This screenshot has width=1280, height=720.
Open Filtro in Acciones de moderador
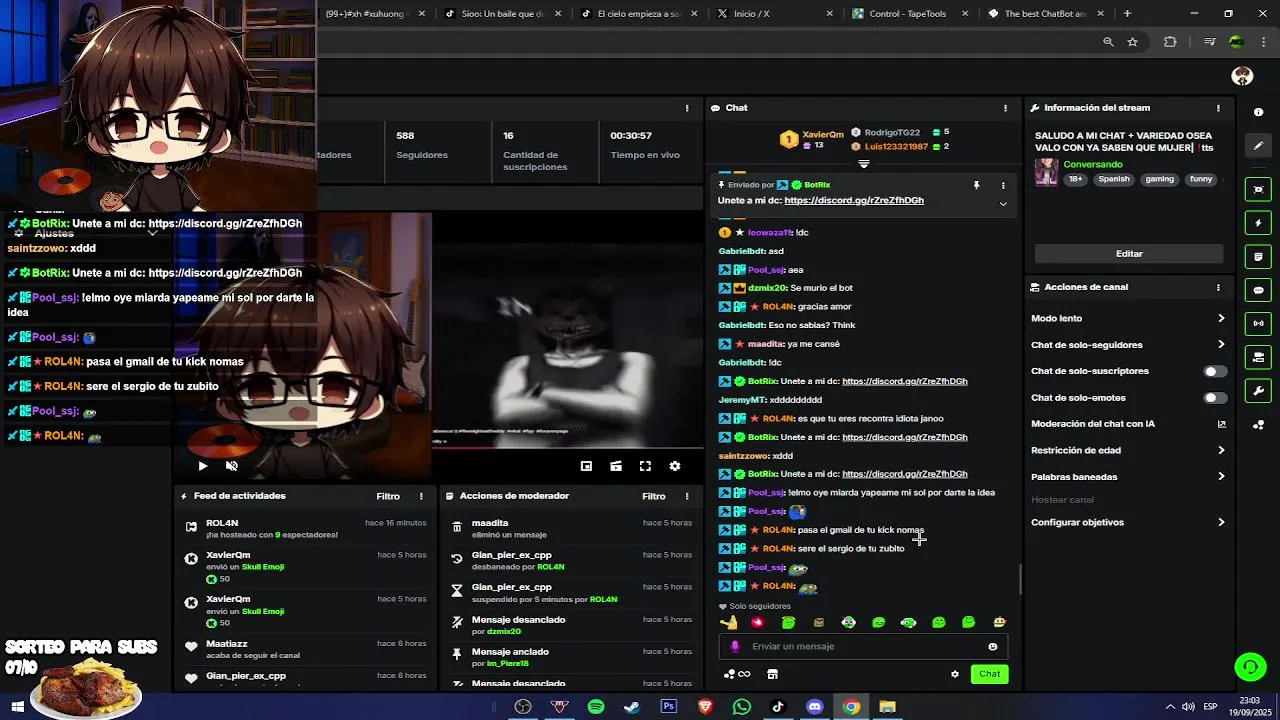pyautogui.click(x=654, y=496)
